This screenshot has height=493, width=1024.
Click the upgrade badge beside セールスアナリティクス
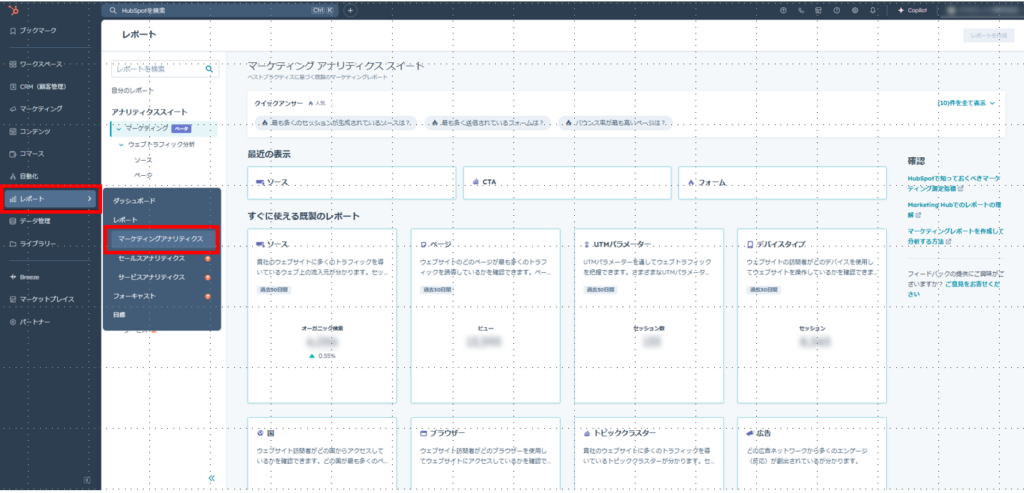point(208,259)
